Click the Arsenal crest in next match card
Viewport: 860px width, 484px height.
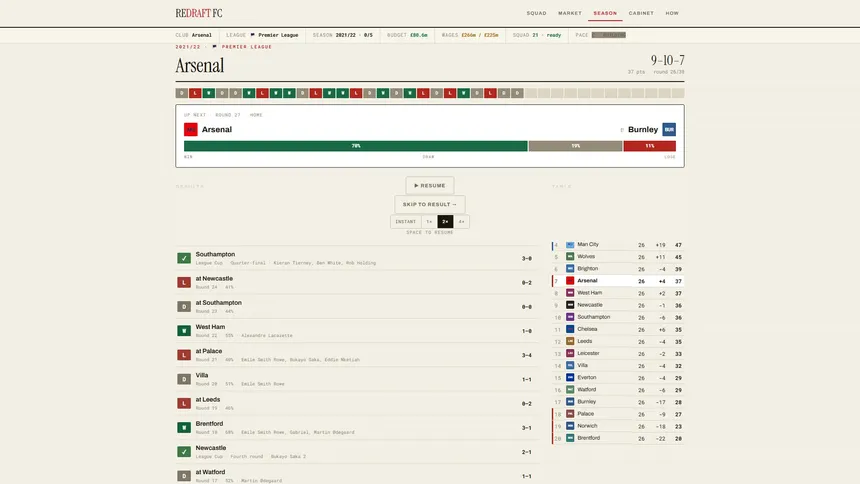(190, 130)
